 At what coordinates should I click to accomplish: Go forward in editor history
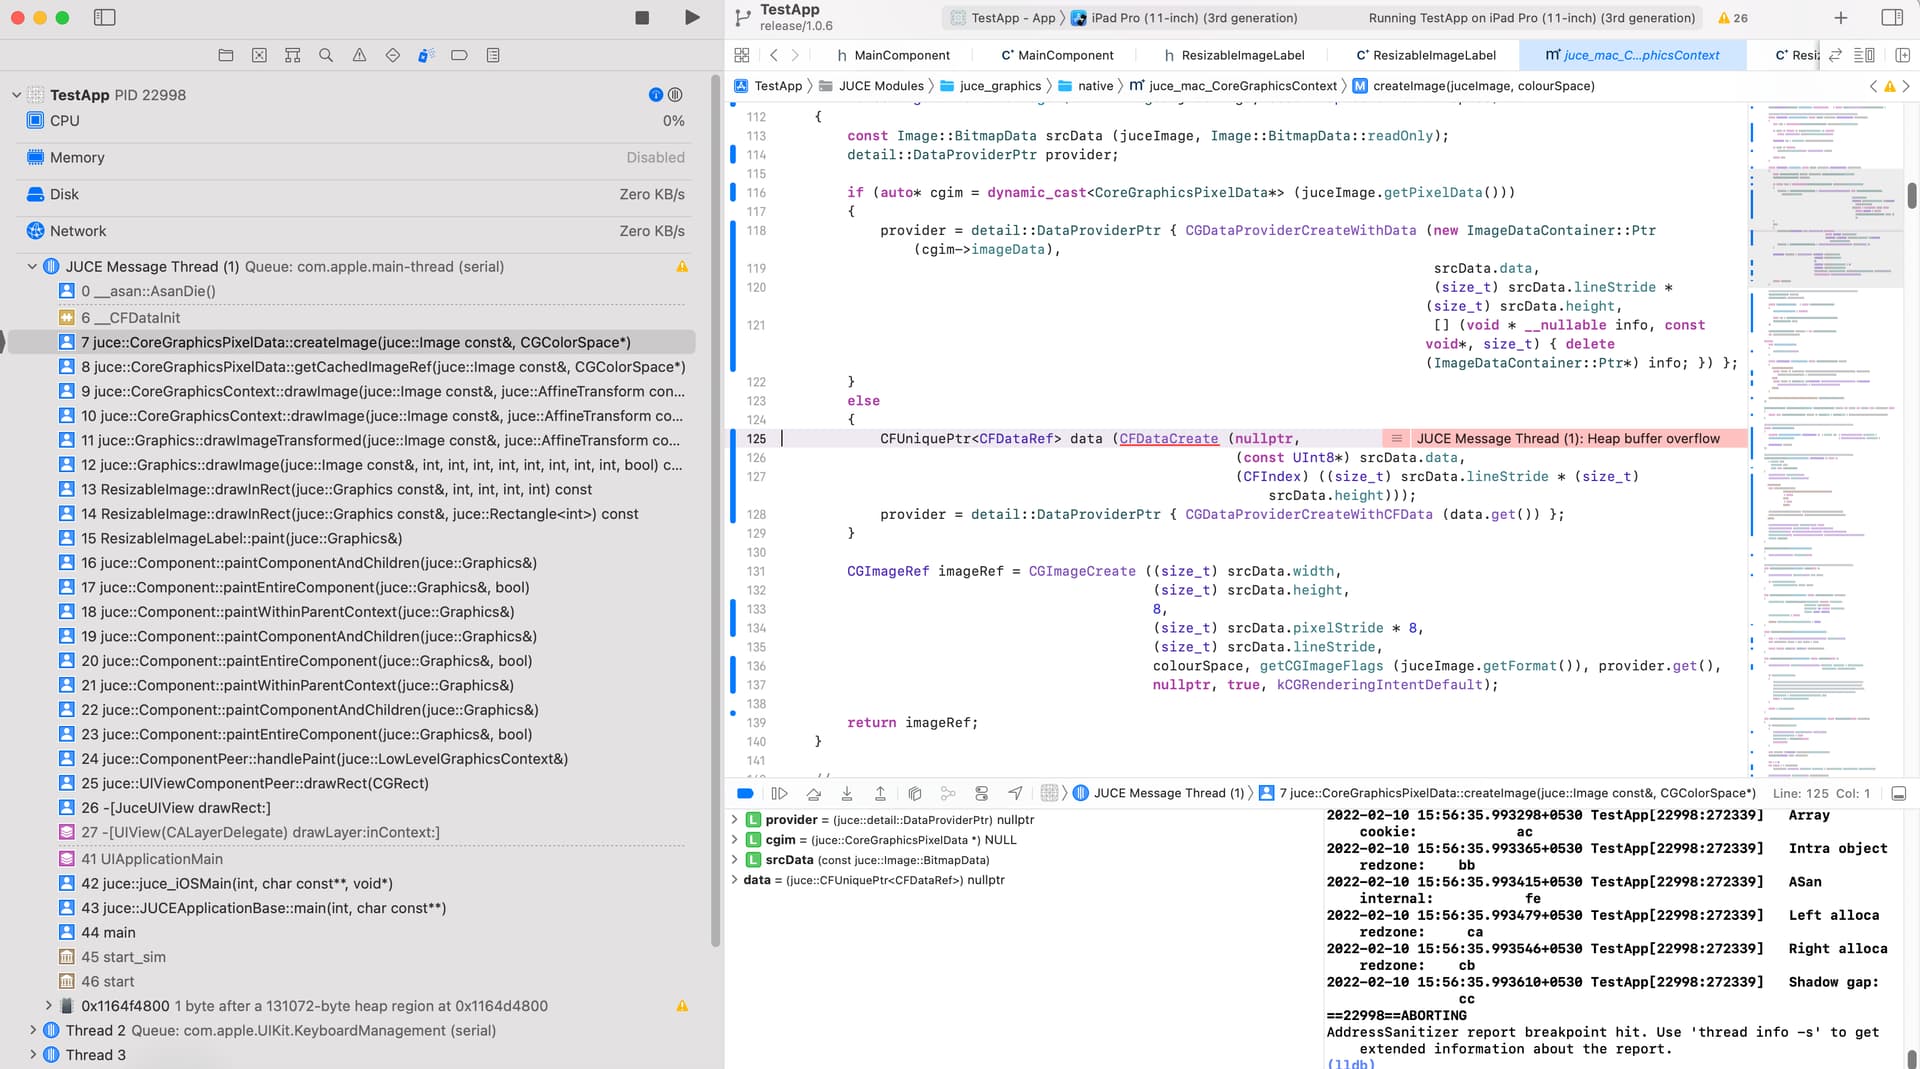click(x=796, y=55)
